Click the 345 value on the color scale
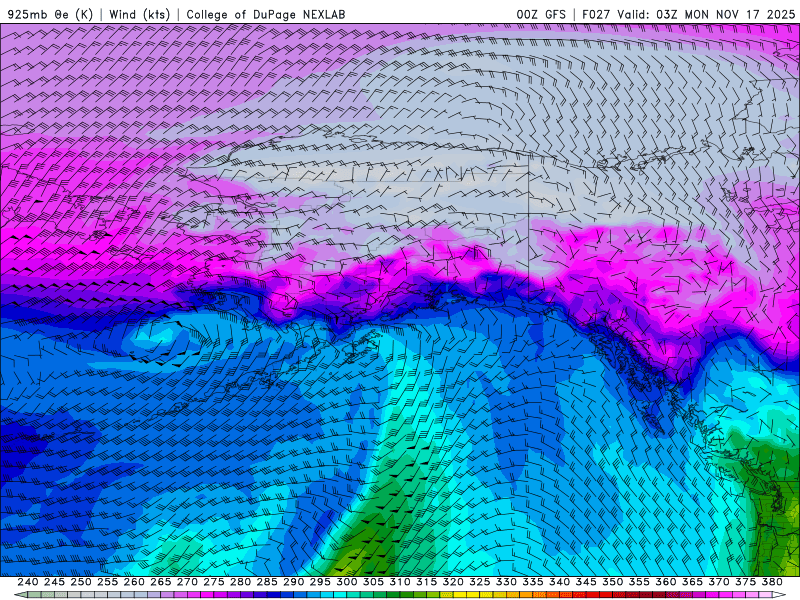Viewport: 800px width, 600px height. pos(586,582)
